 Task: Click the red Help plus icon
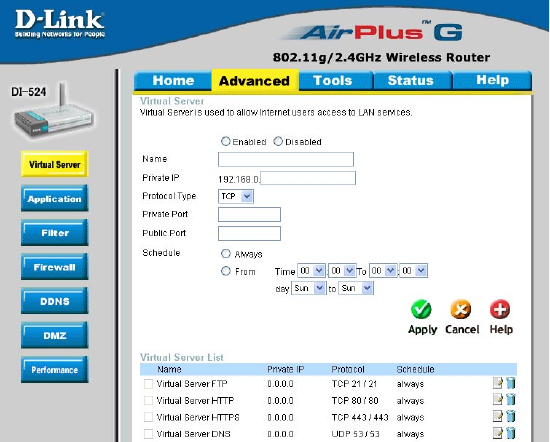click(x=500, y=309)
